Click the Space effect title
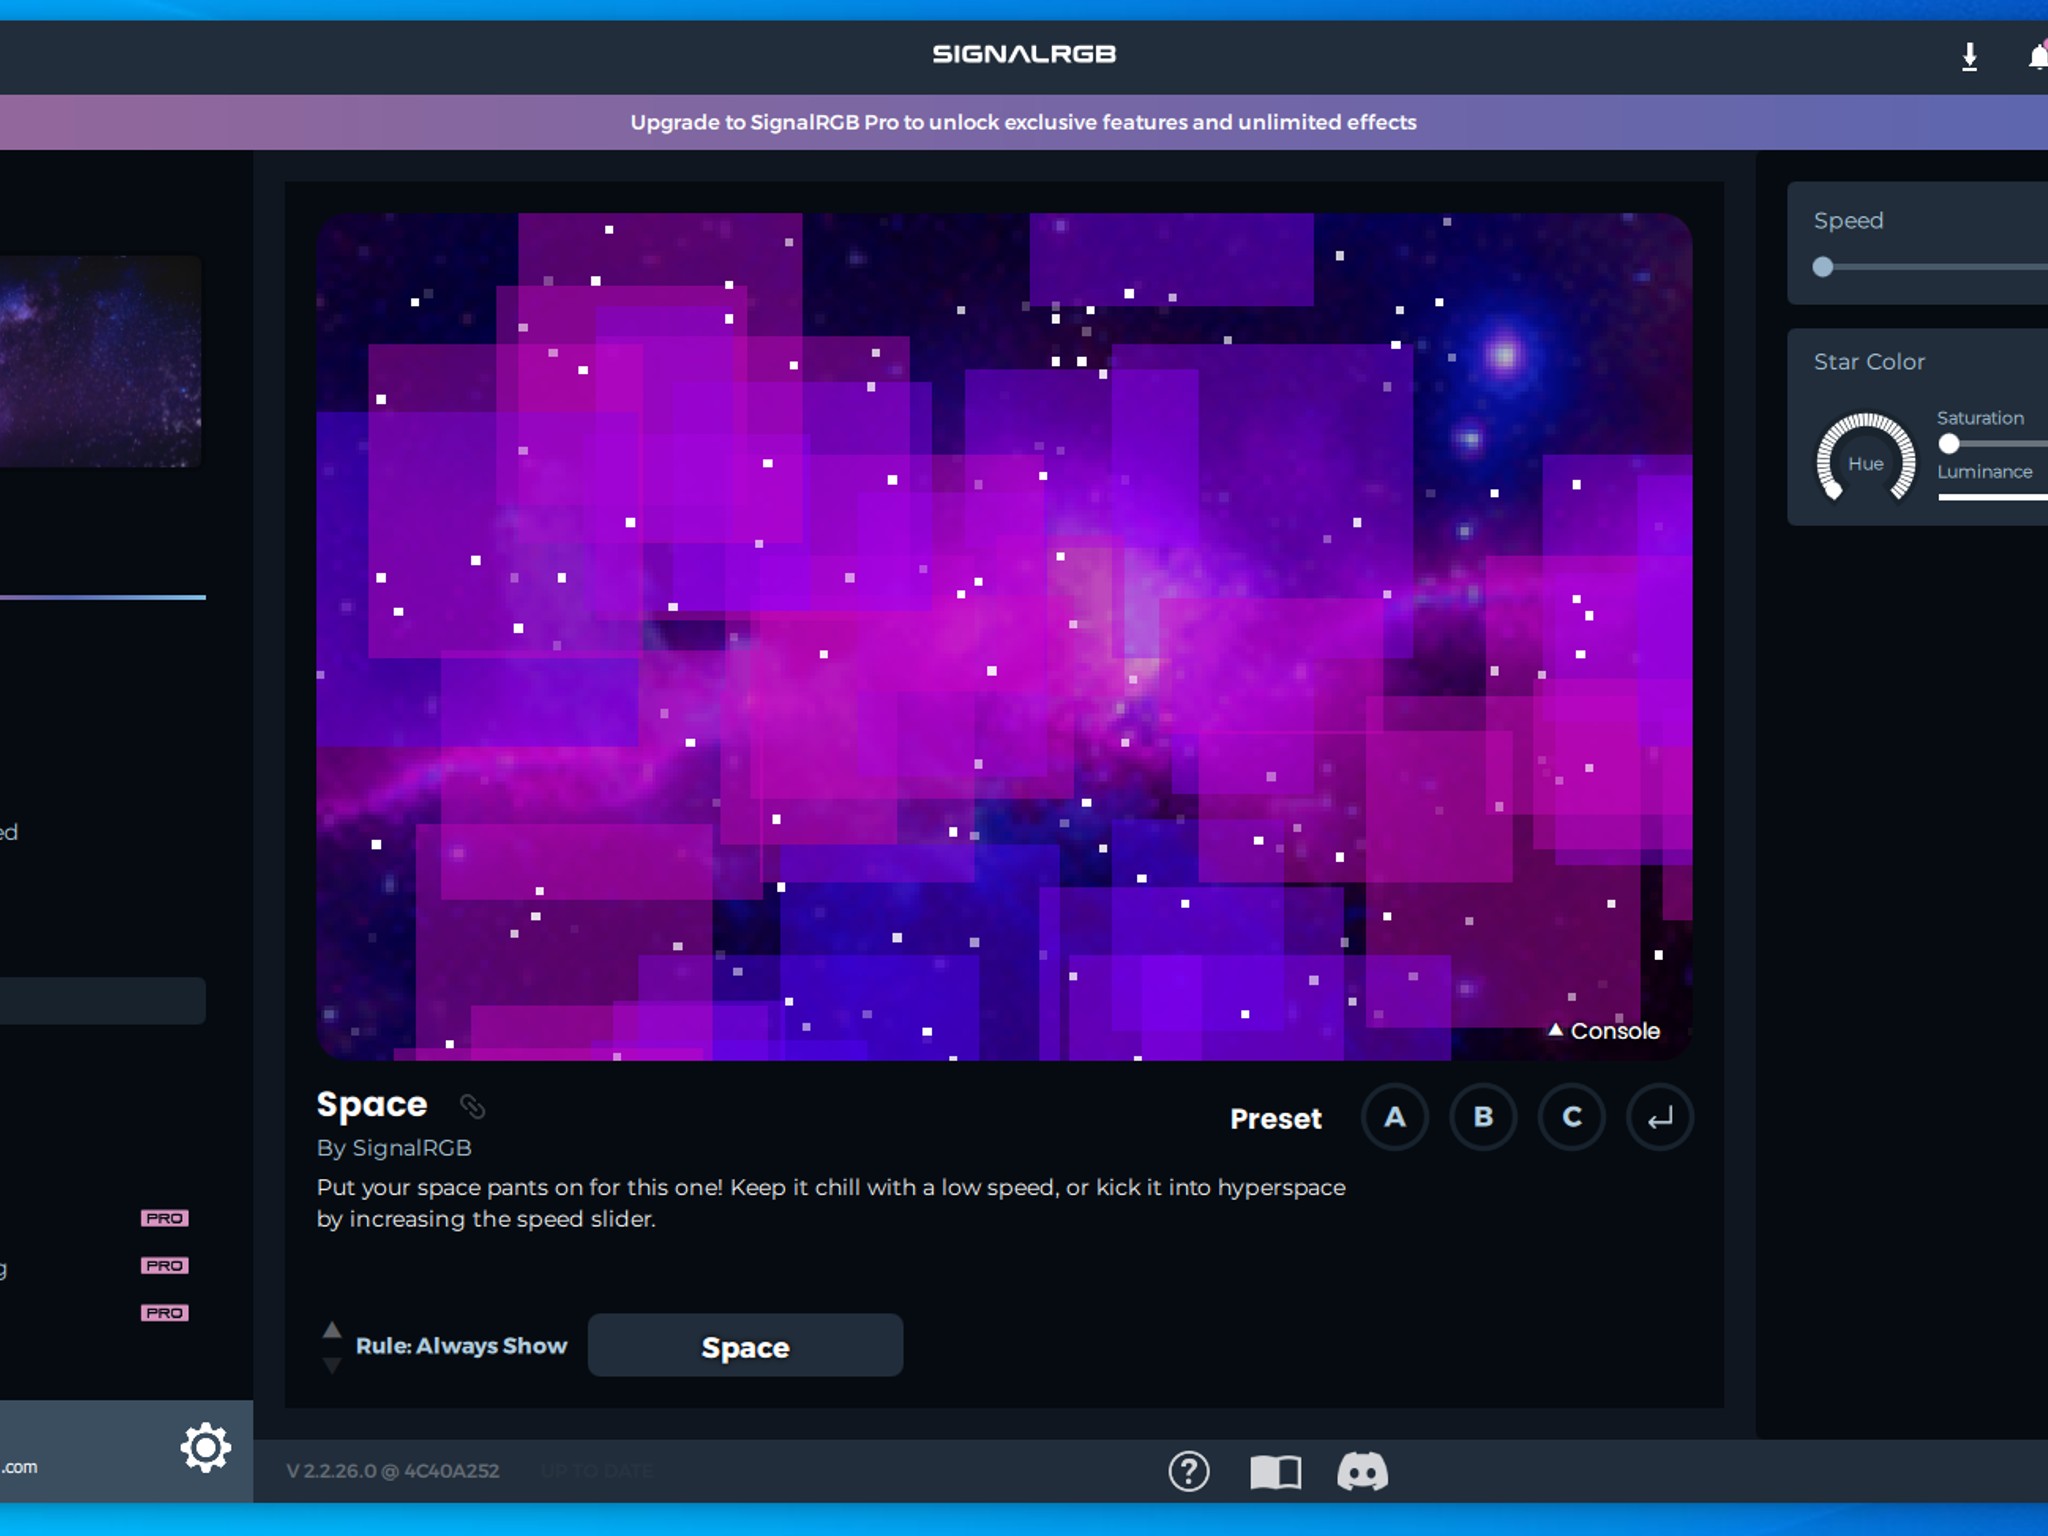 372,1105
